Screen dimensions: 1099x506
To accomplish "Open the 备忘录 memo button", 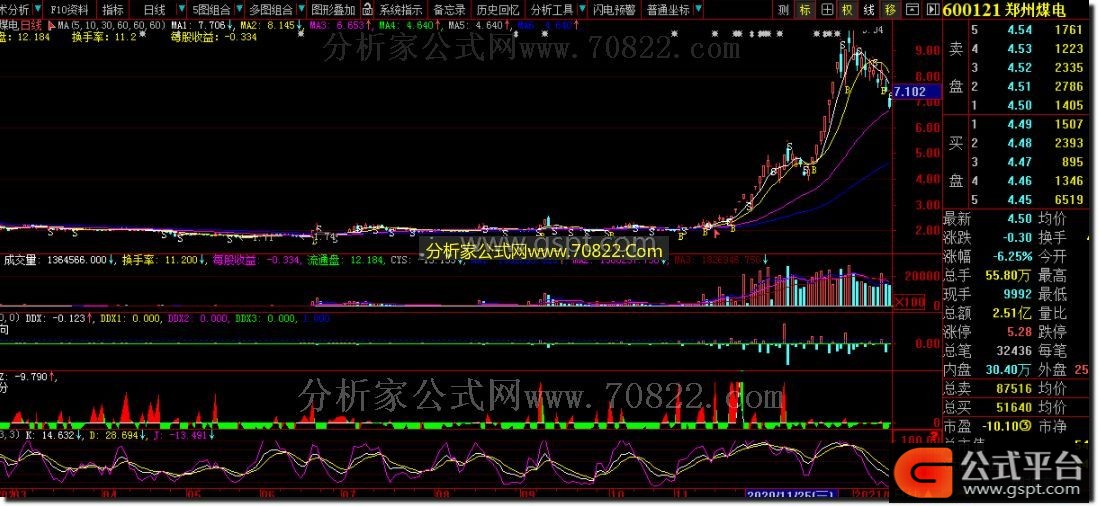I will tap(449, 9).
